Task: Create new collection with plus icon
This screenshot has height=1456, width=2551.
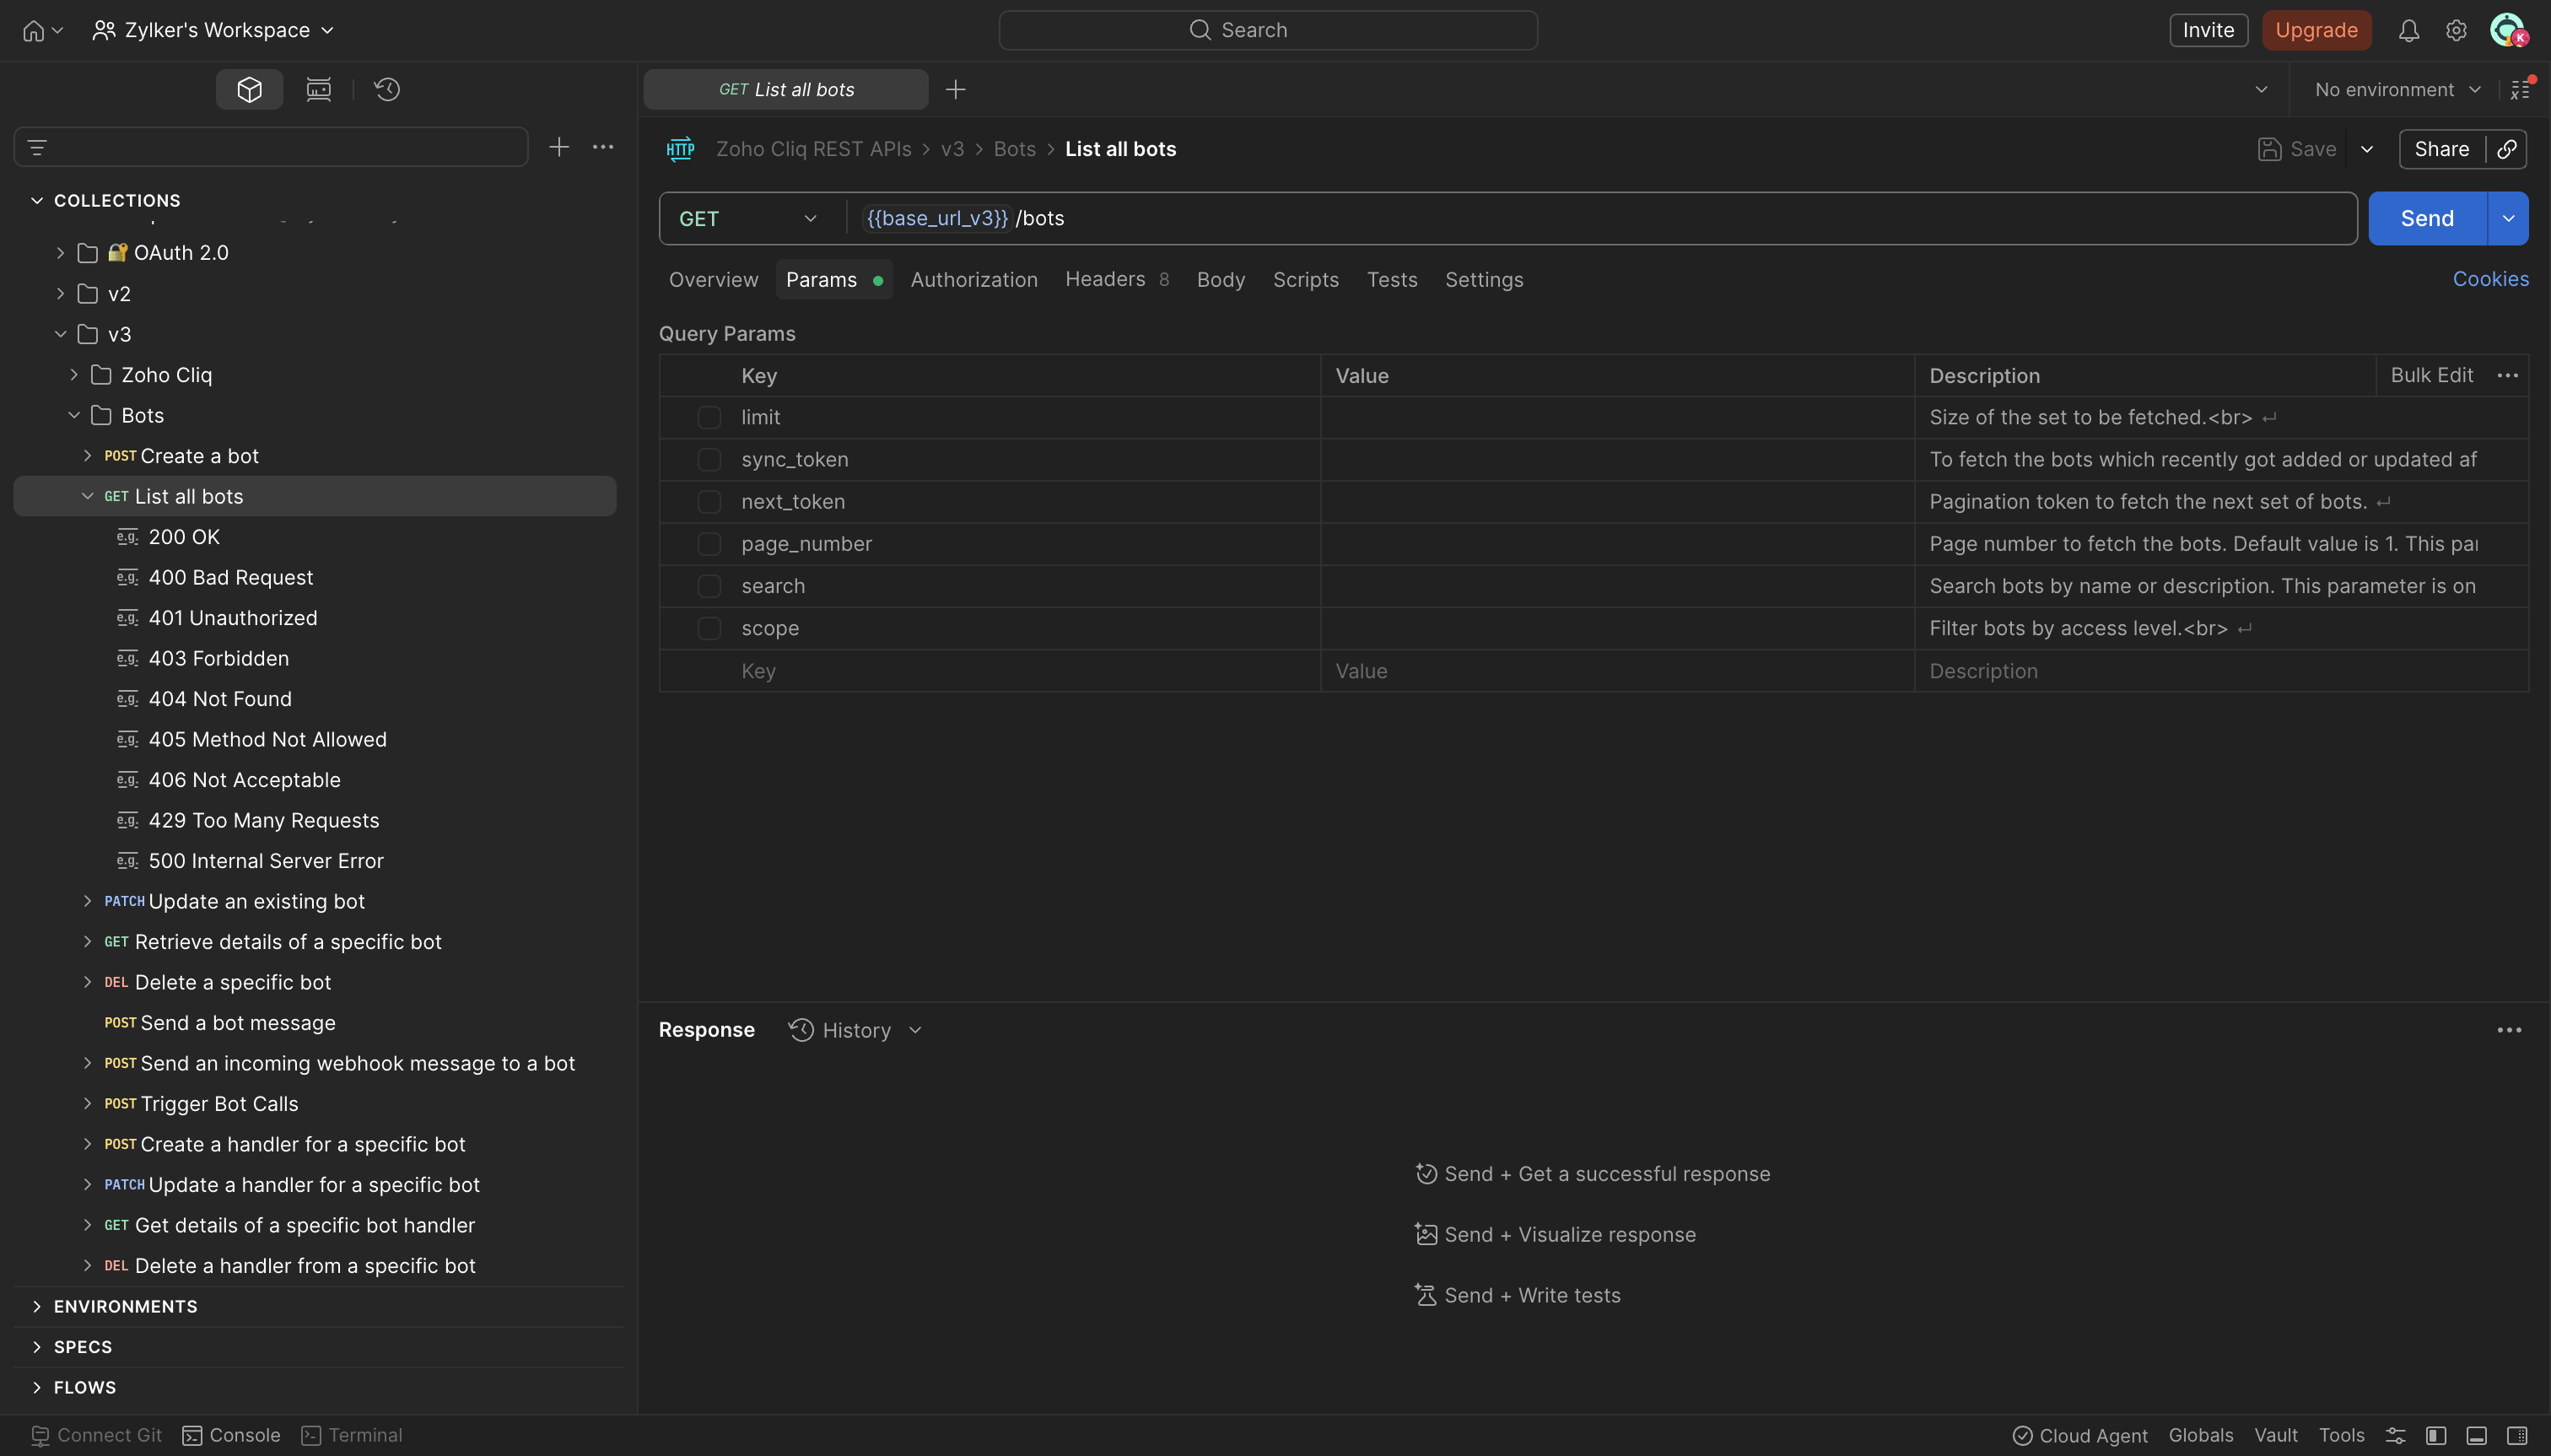Action: [x=558, y=147]
